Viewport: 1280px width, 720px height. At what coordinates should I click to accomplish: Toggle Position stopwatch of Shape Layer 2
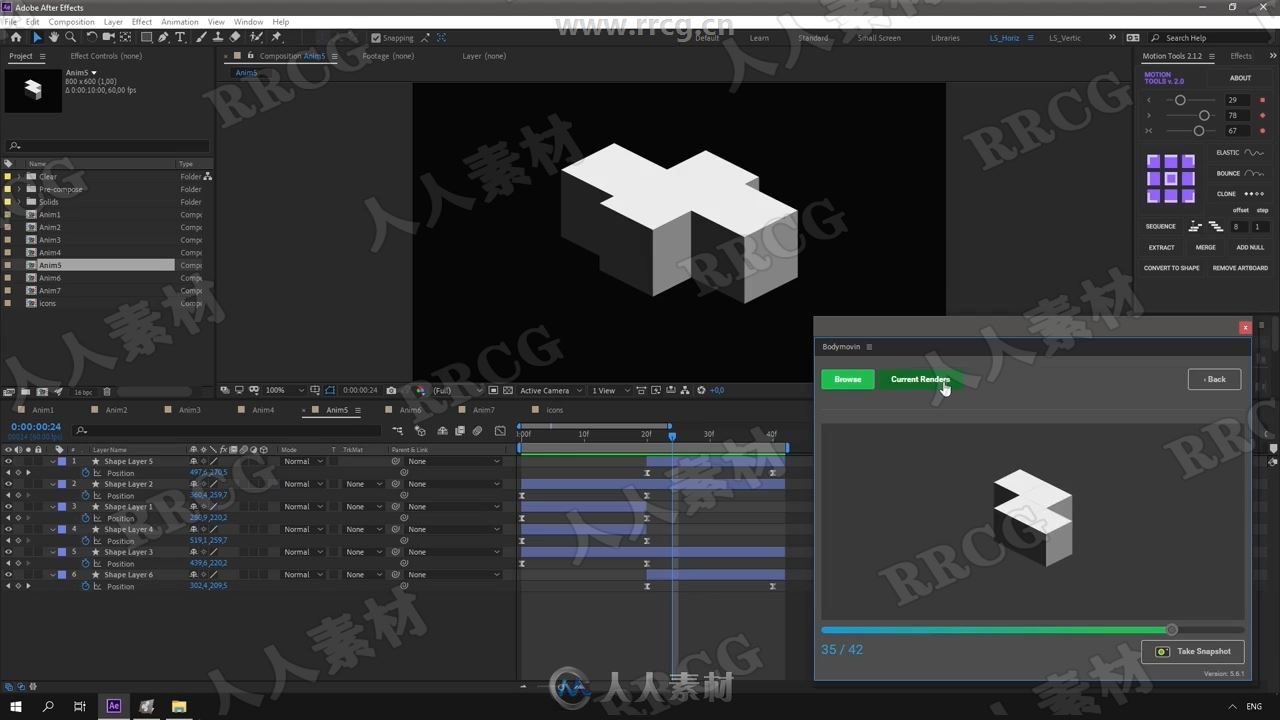click(x=86, y=496)
